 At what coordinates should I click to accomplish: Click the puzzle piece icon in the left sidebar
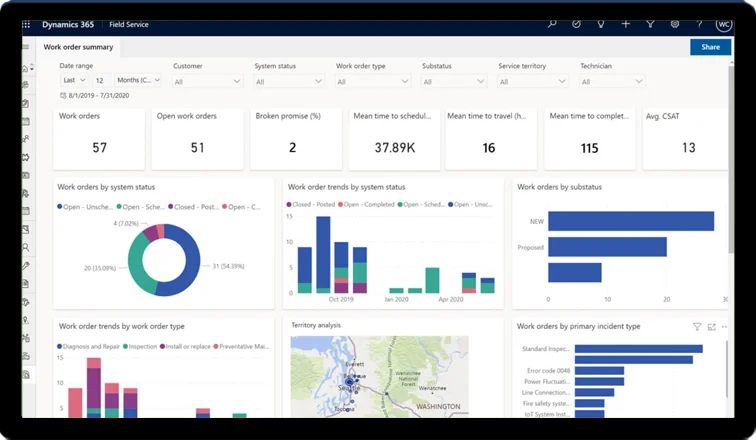(26, 157)
